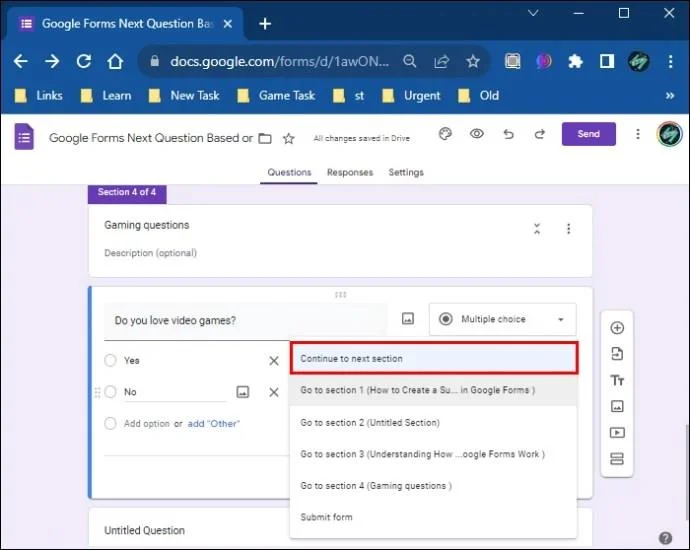
Task: Open the extensions puzzle icon
Action: 575,61
